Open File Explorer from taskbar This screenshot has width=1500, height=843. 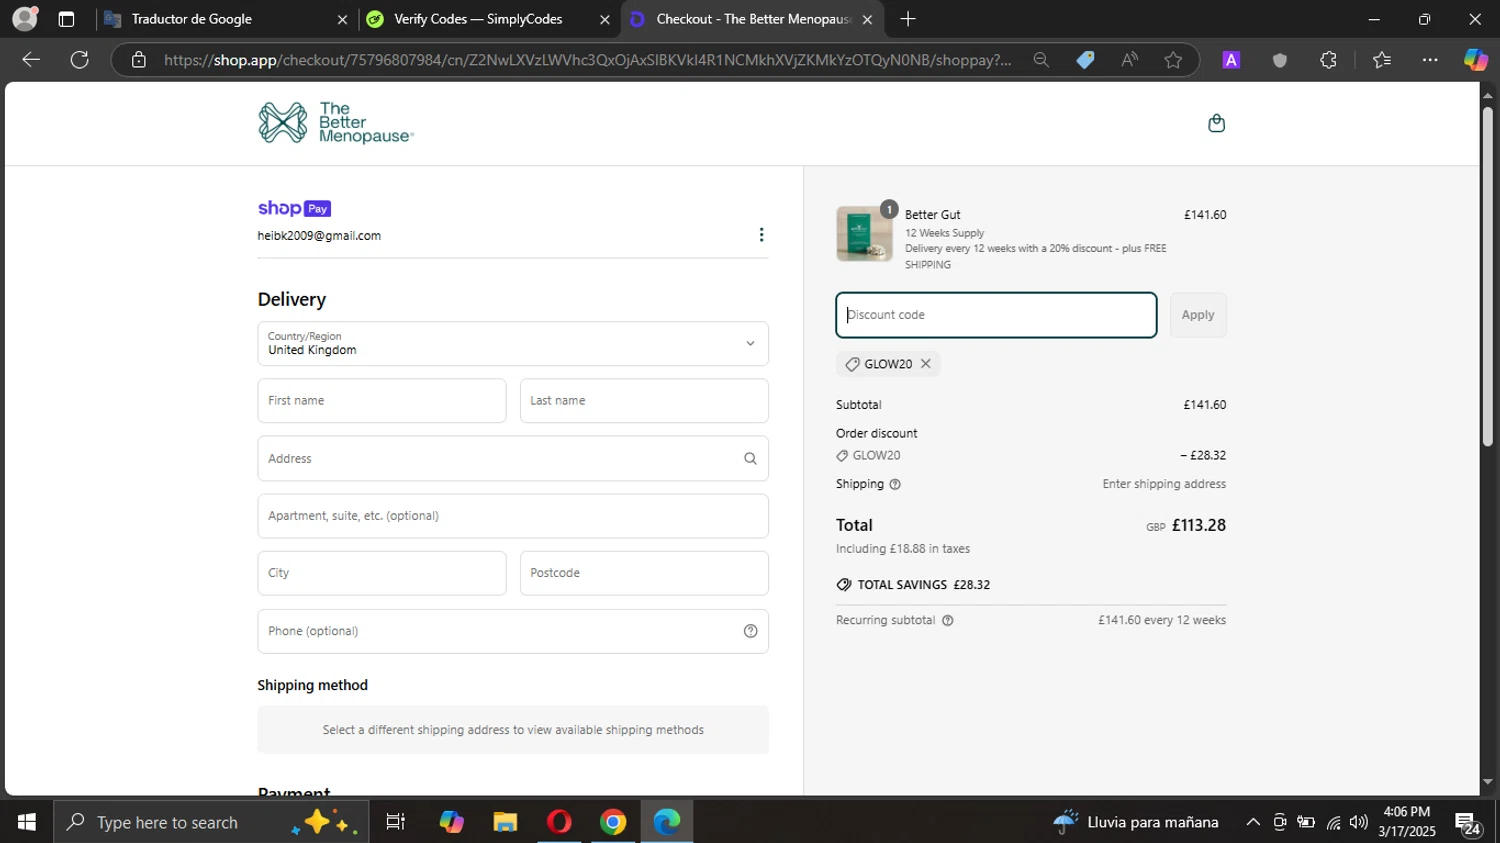point(505,822)
